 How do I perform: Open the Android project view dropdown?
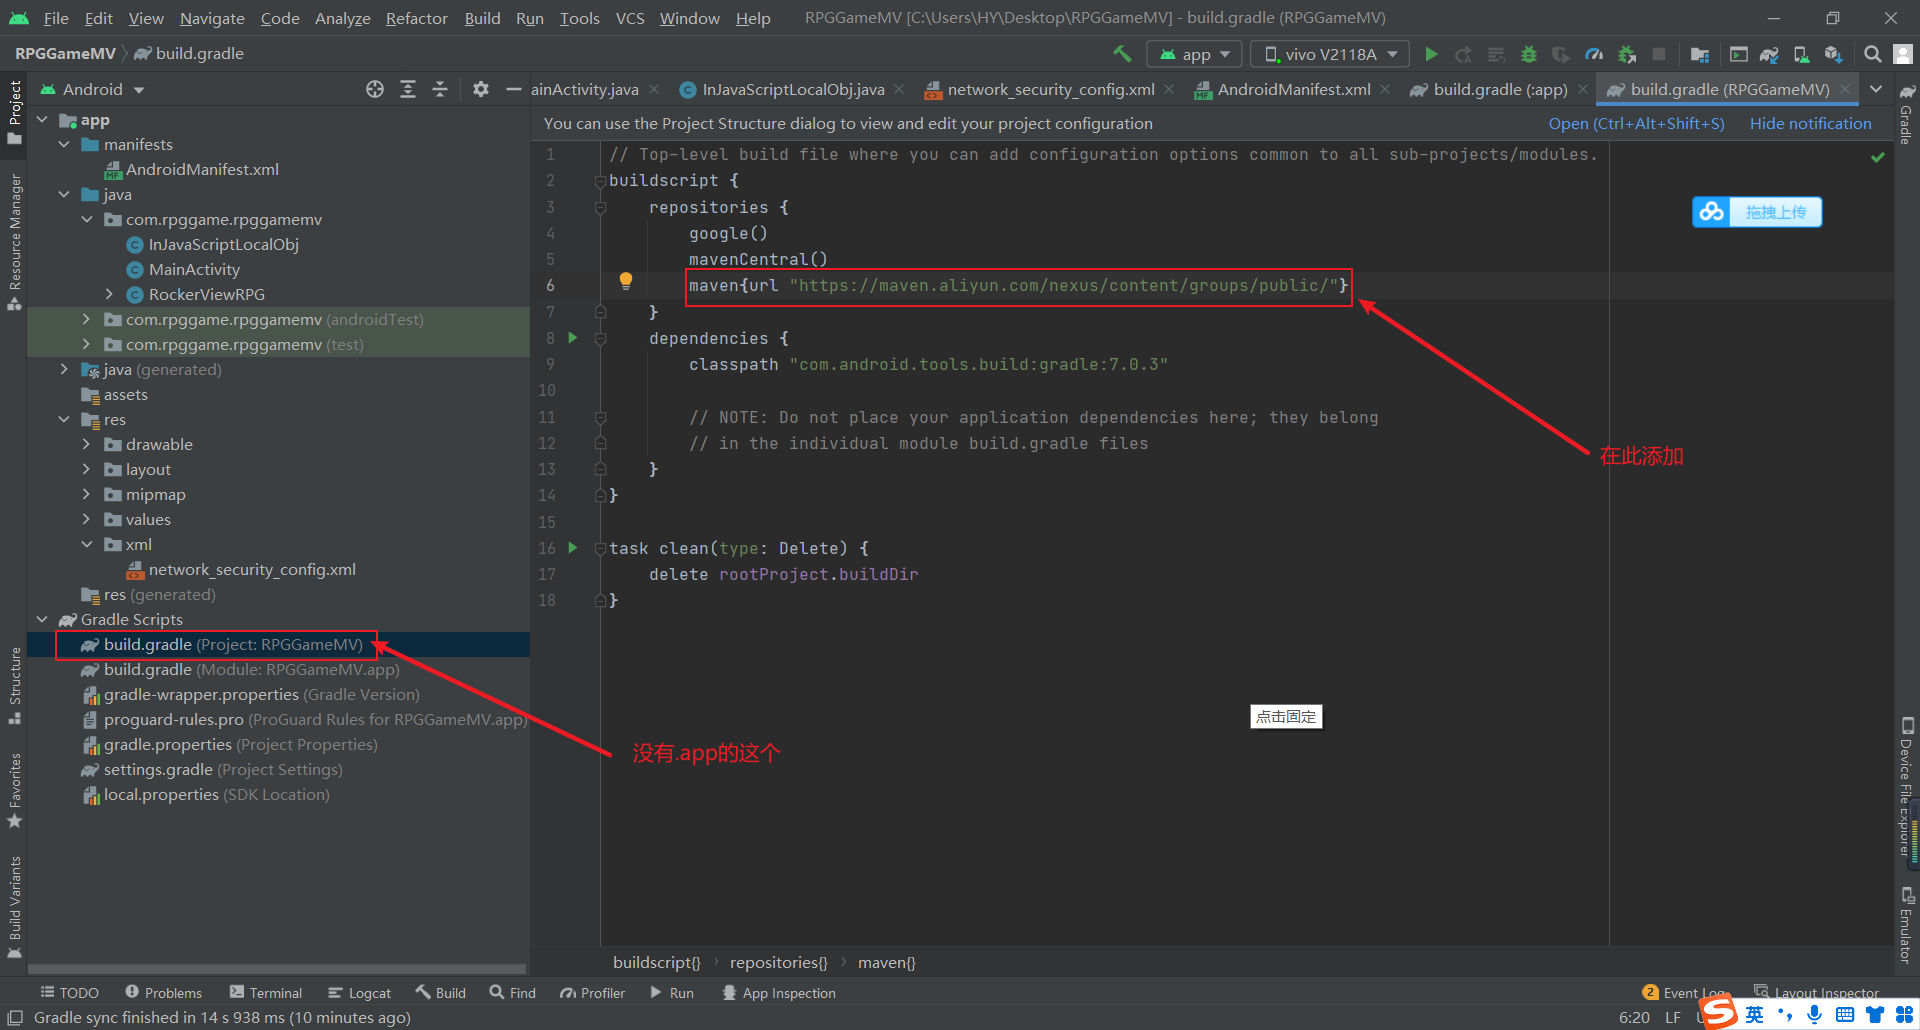(x=92, y=89)
